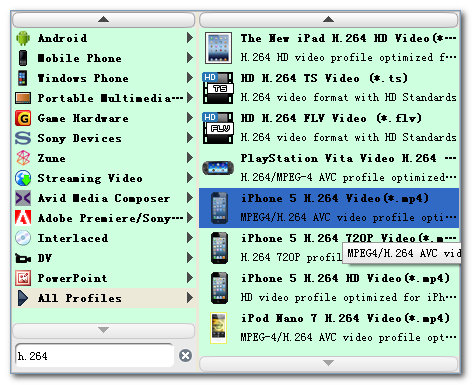472x385 pixels.
Task: Click the iPhone 5 720P phone icon
Action: coord(219,248)
